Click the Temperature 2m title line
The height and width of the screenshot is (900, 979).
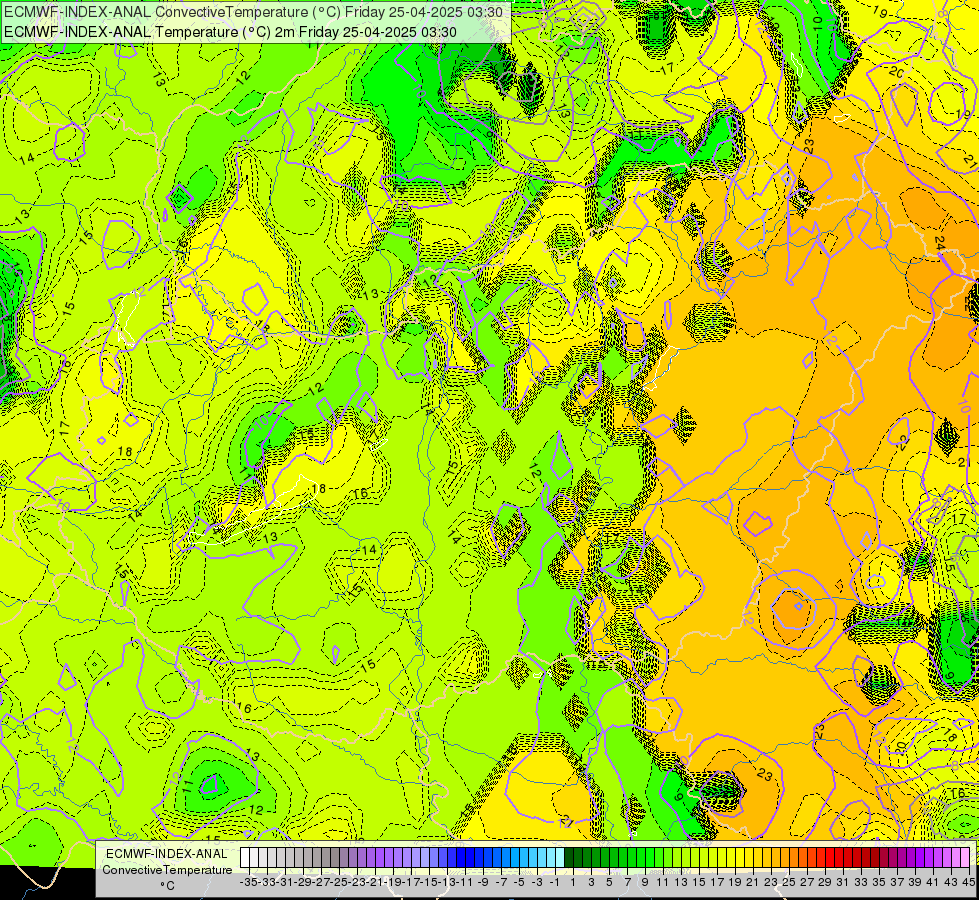230,32
